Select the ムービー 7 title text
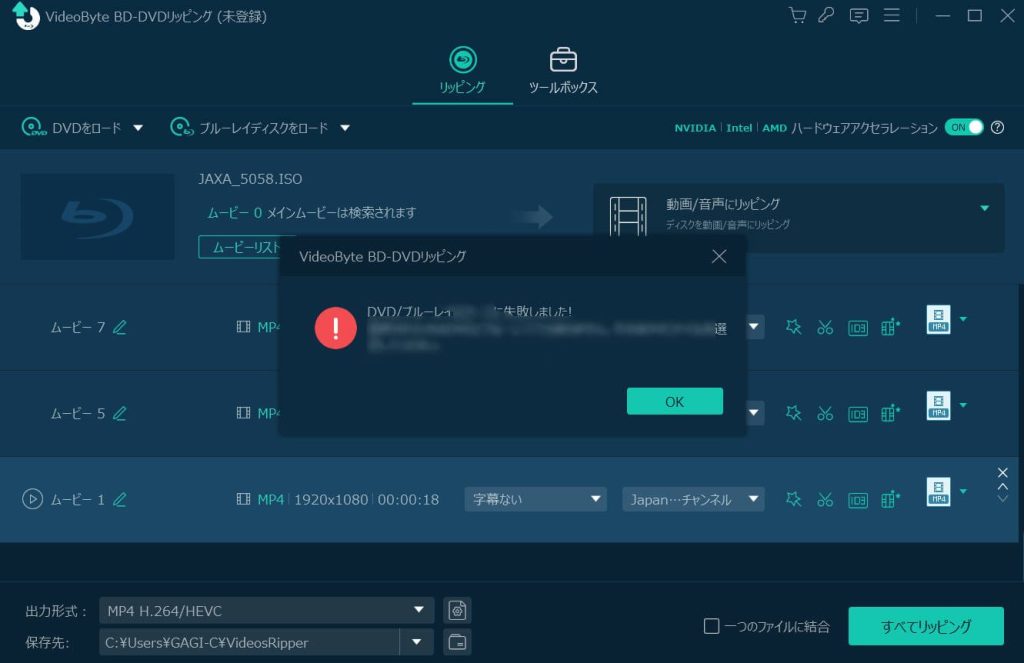This screenshot has height=663, width=1024. 78,327
